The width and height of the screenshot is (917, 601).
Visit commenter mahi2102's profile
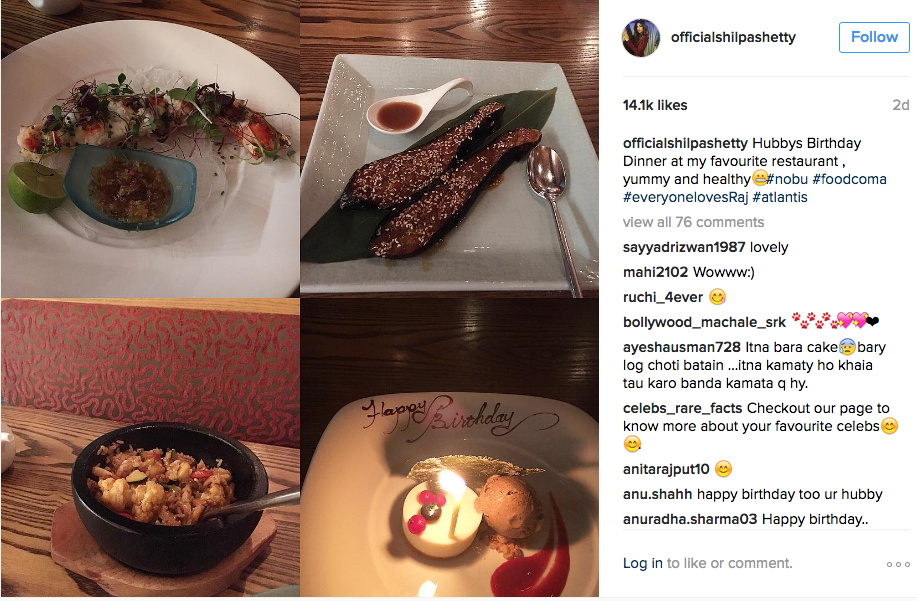coord(655,272)
